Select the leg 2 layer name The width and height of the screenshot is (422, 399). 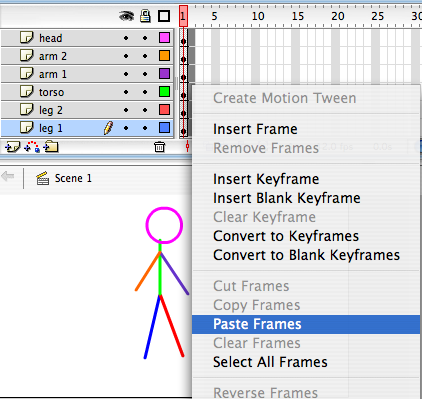(x=51, y=110)
